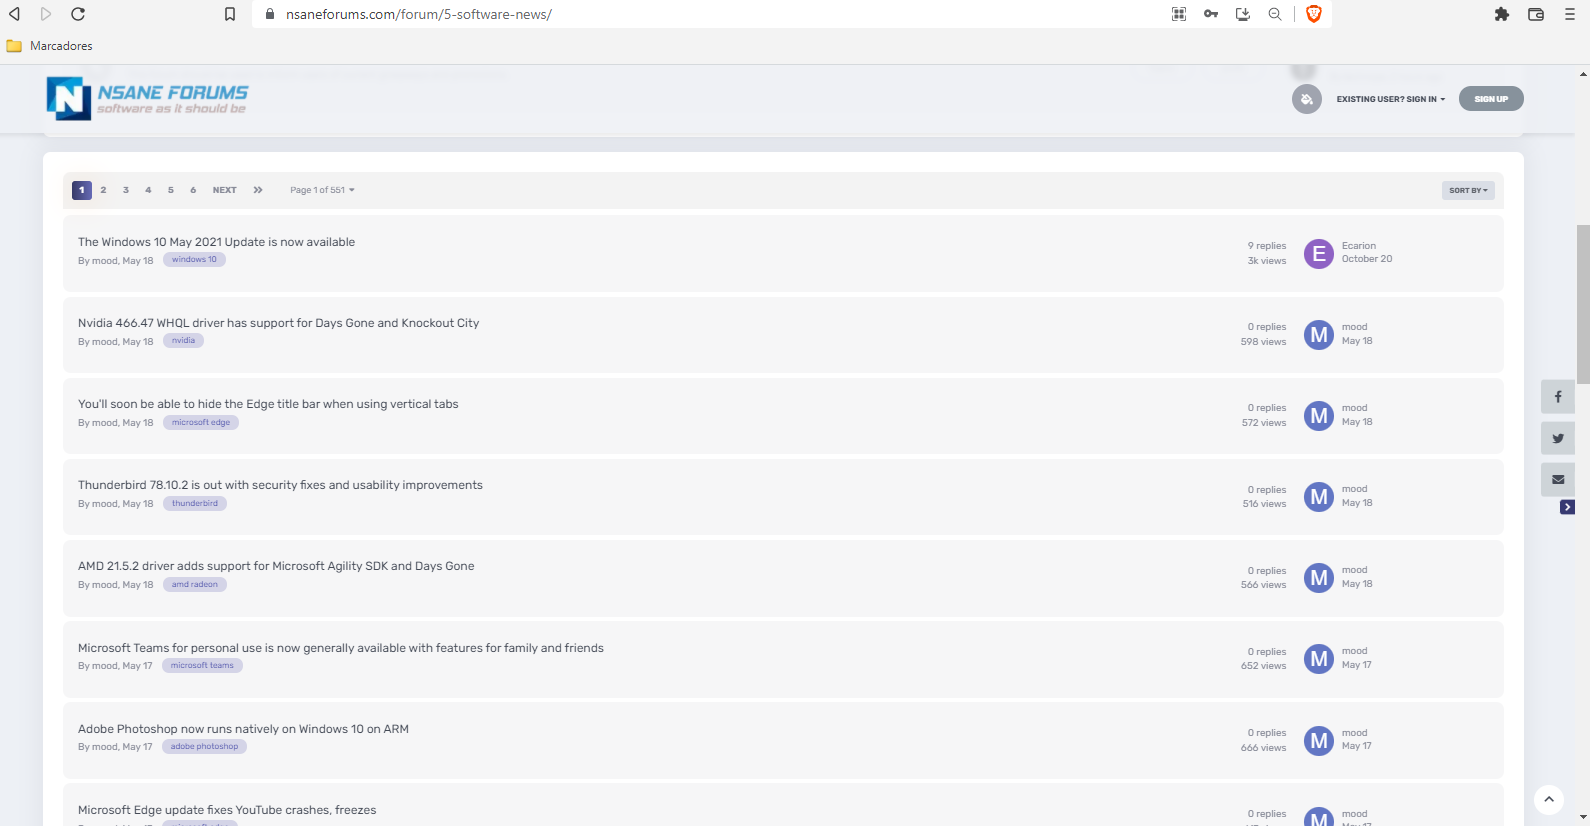Go to page 6
The height and width of the screenshot is (826, 1590).
coord(193,190)
